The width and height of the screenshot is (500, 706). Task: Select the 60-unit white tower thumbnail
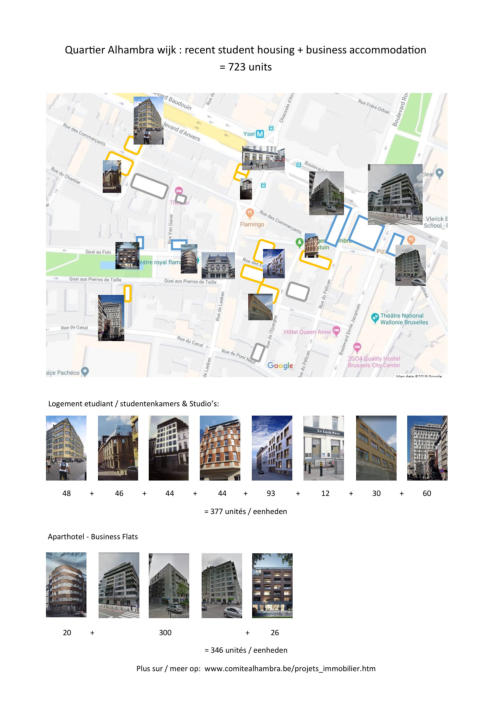coord(427,448)
